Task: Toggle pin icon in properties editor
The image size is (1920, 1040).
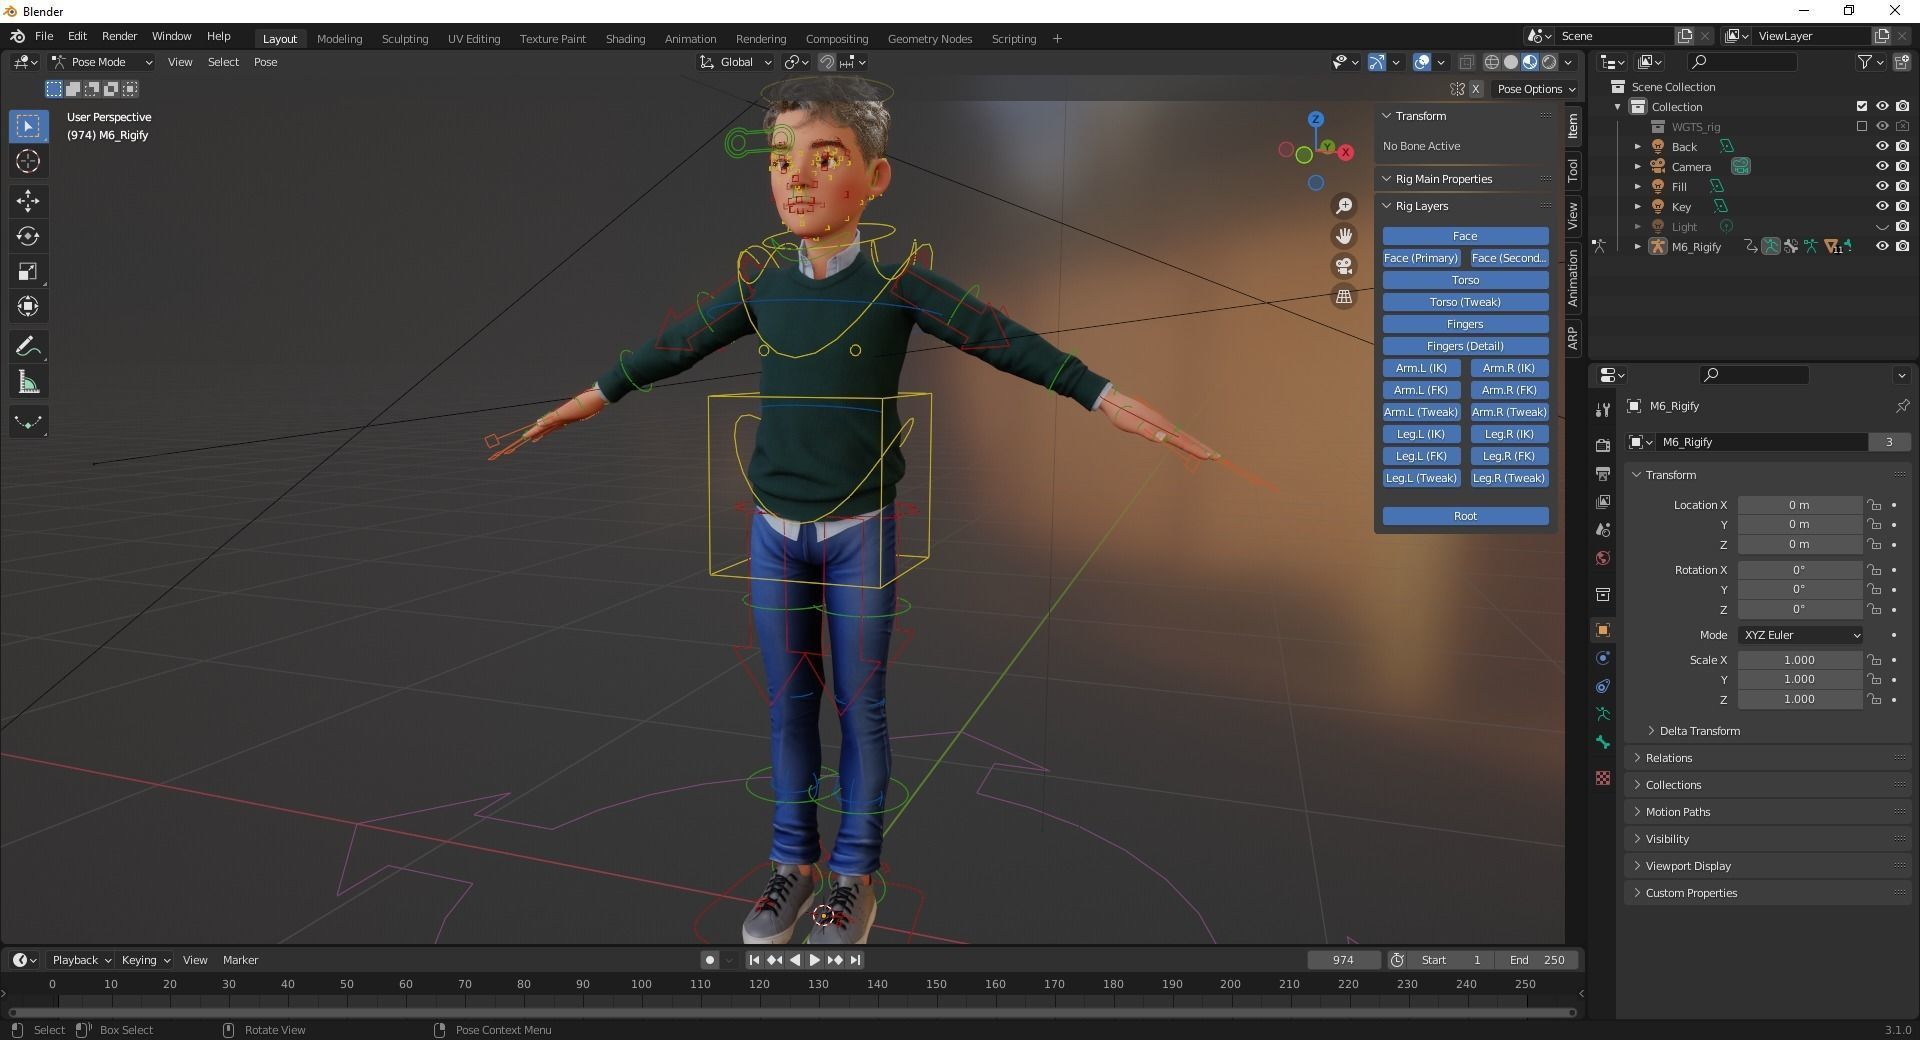Action: click(1902, 406)
